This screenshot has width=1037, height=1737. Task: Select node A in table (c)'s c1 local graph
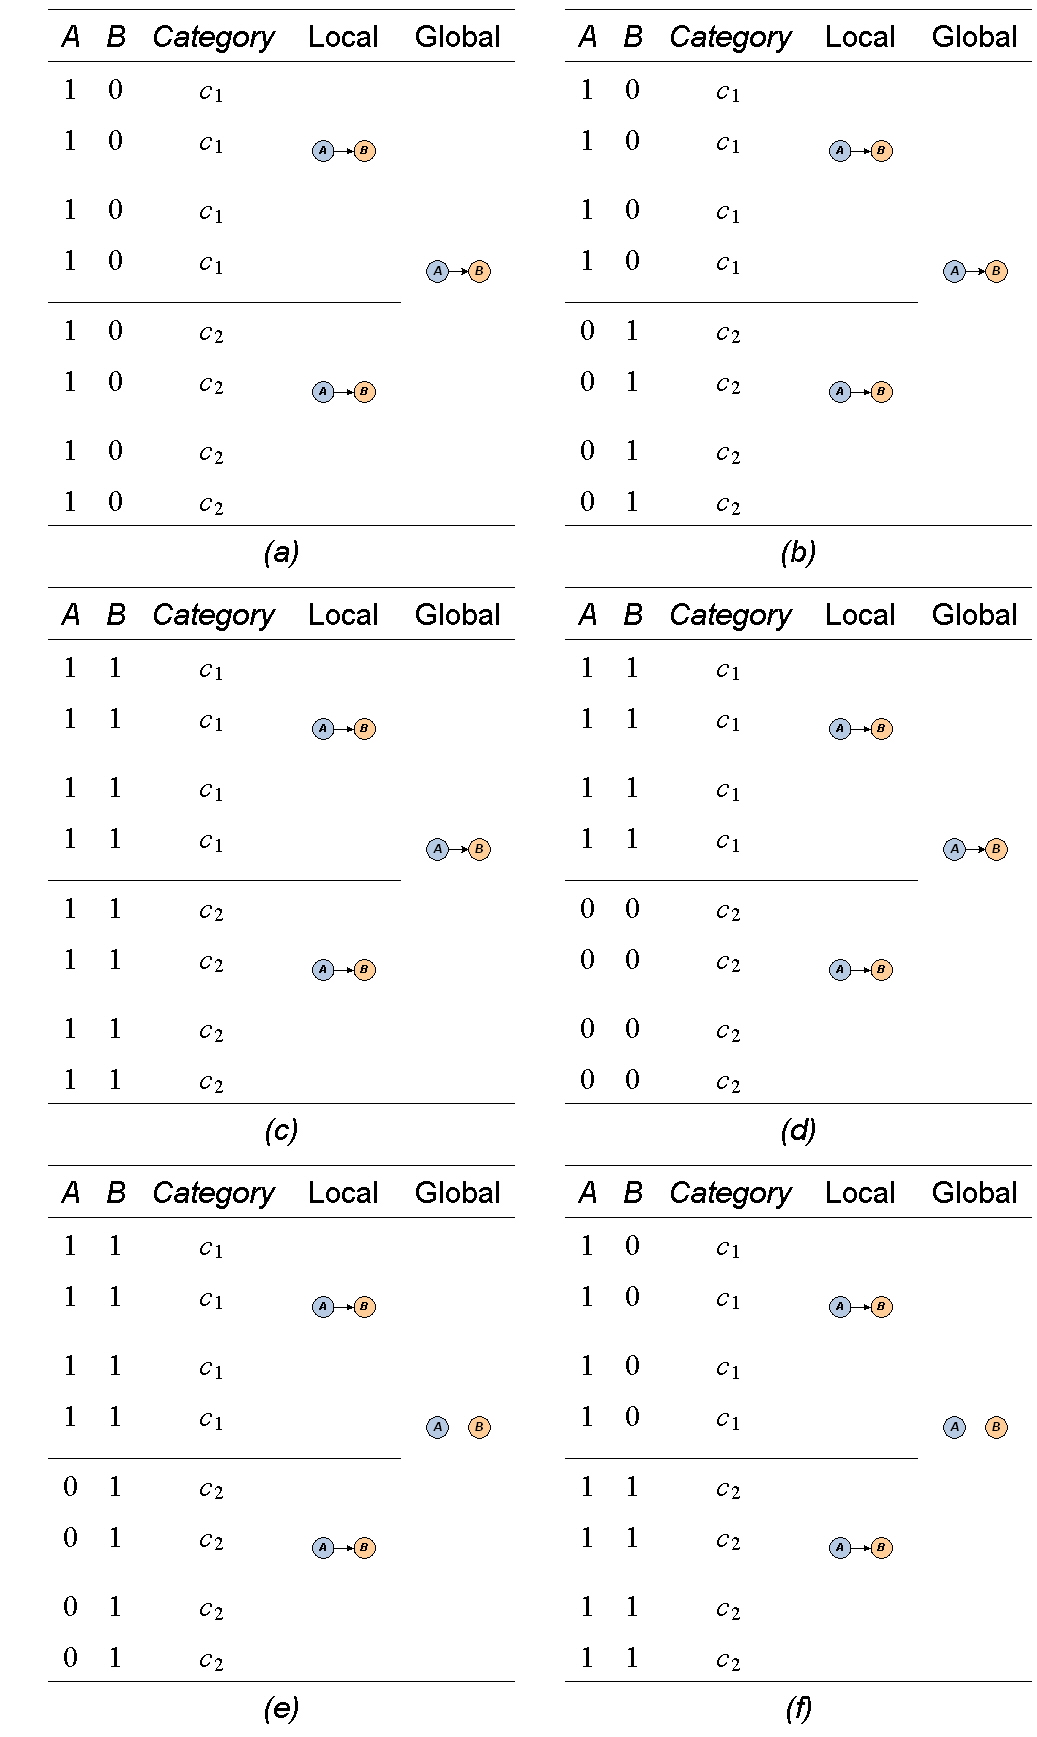tap(323, 729)
